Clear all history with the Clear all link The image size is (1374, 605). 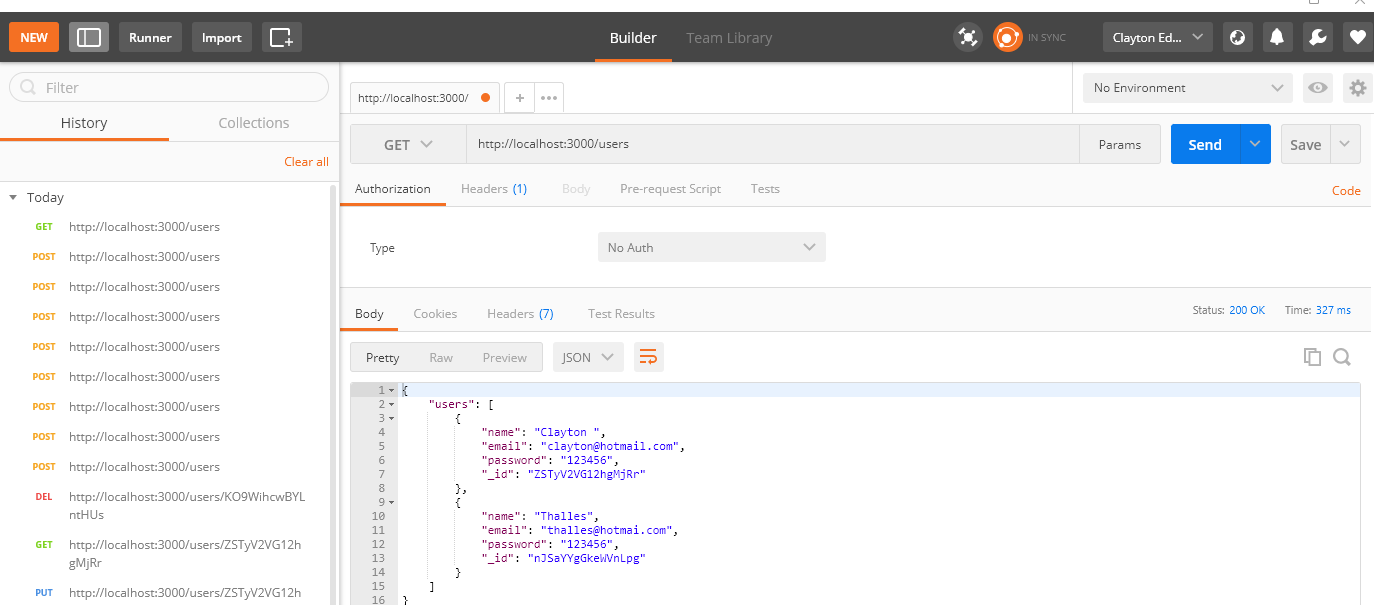point(306,161)
